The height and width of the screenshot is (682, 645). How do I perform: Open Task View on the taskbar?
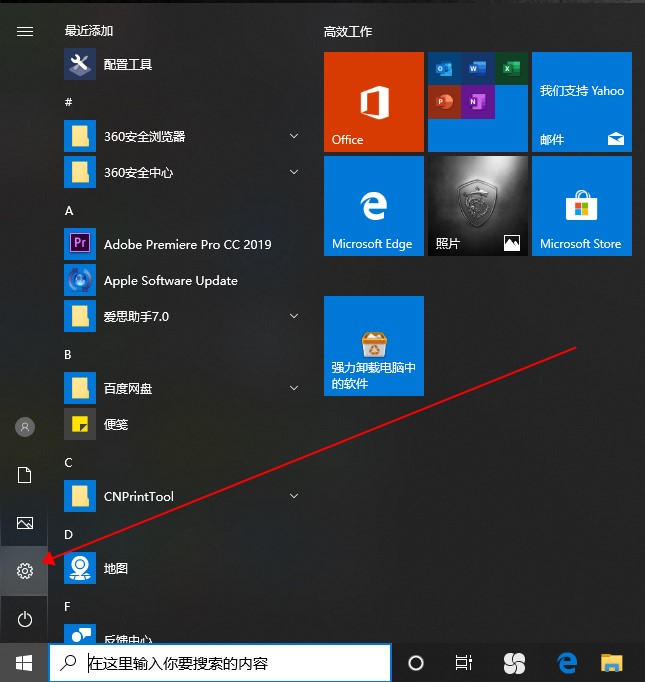464,663
